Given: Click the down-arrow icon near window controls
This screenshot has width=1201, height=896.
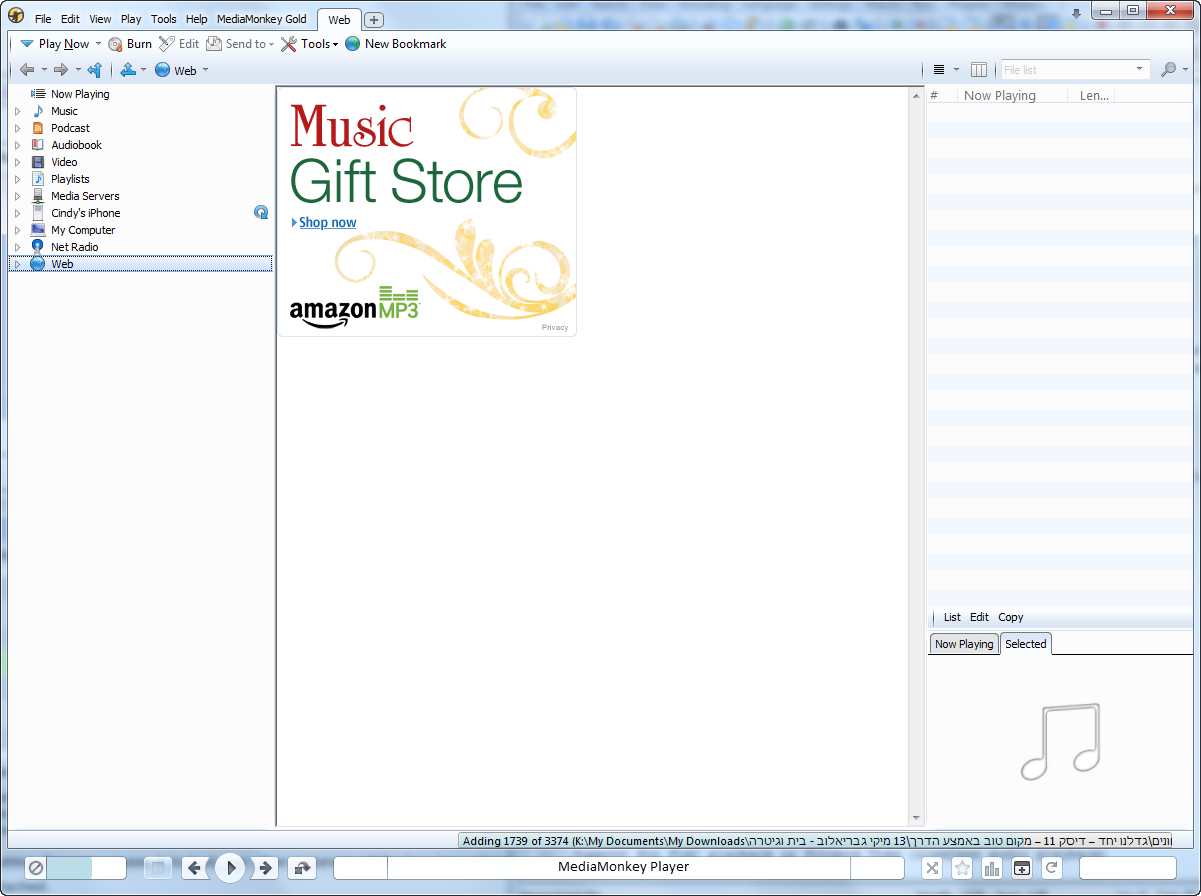Looking at the screenshot, I should 1076,13.
